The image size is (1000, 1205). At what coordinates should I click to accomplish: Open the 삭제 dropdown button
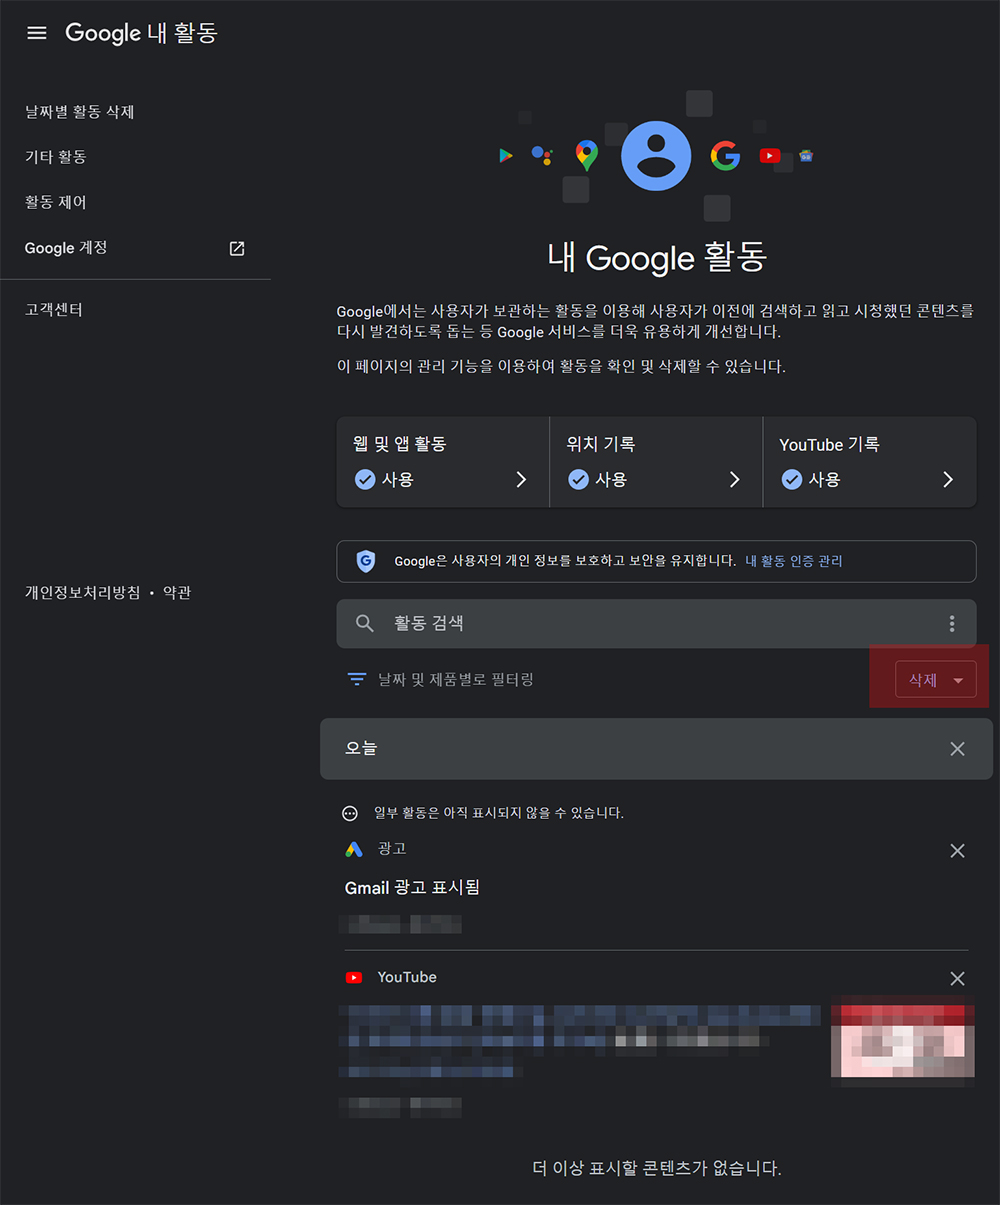935,680
